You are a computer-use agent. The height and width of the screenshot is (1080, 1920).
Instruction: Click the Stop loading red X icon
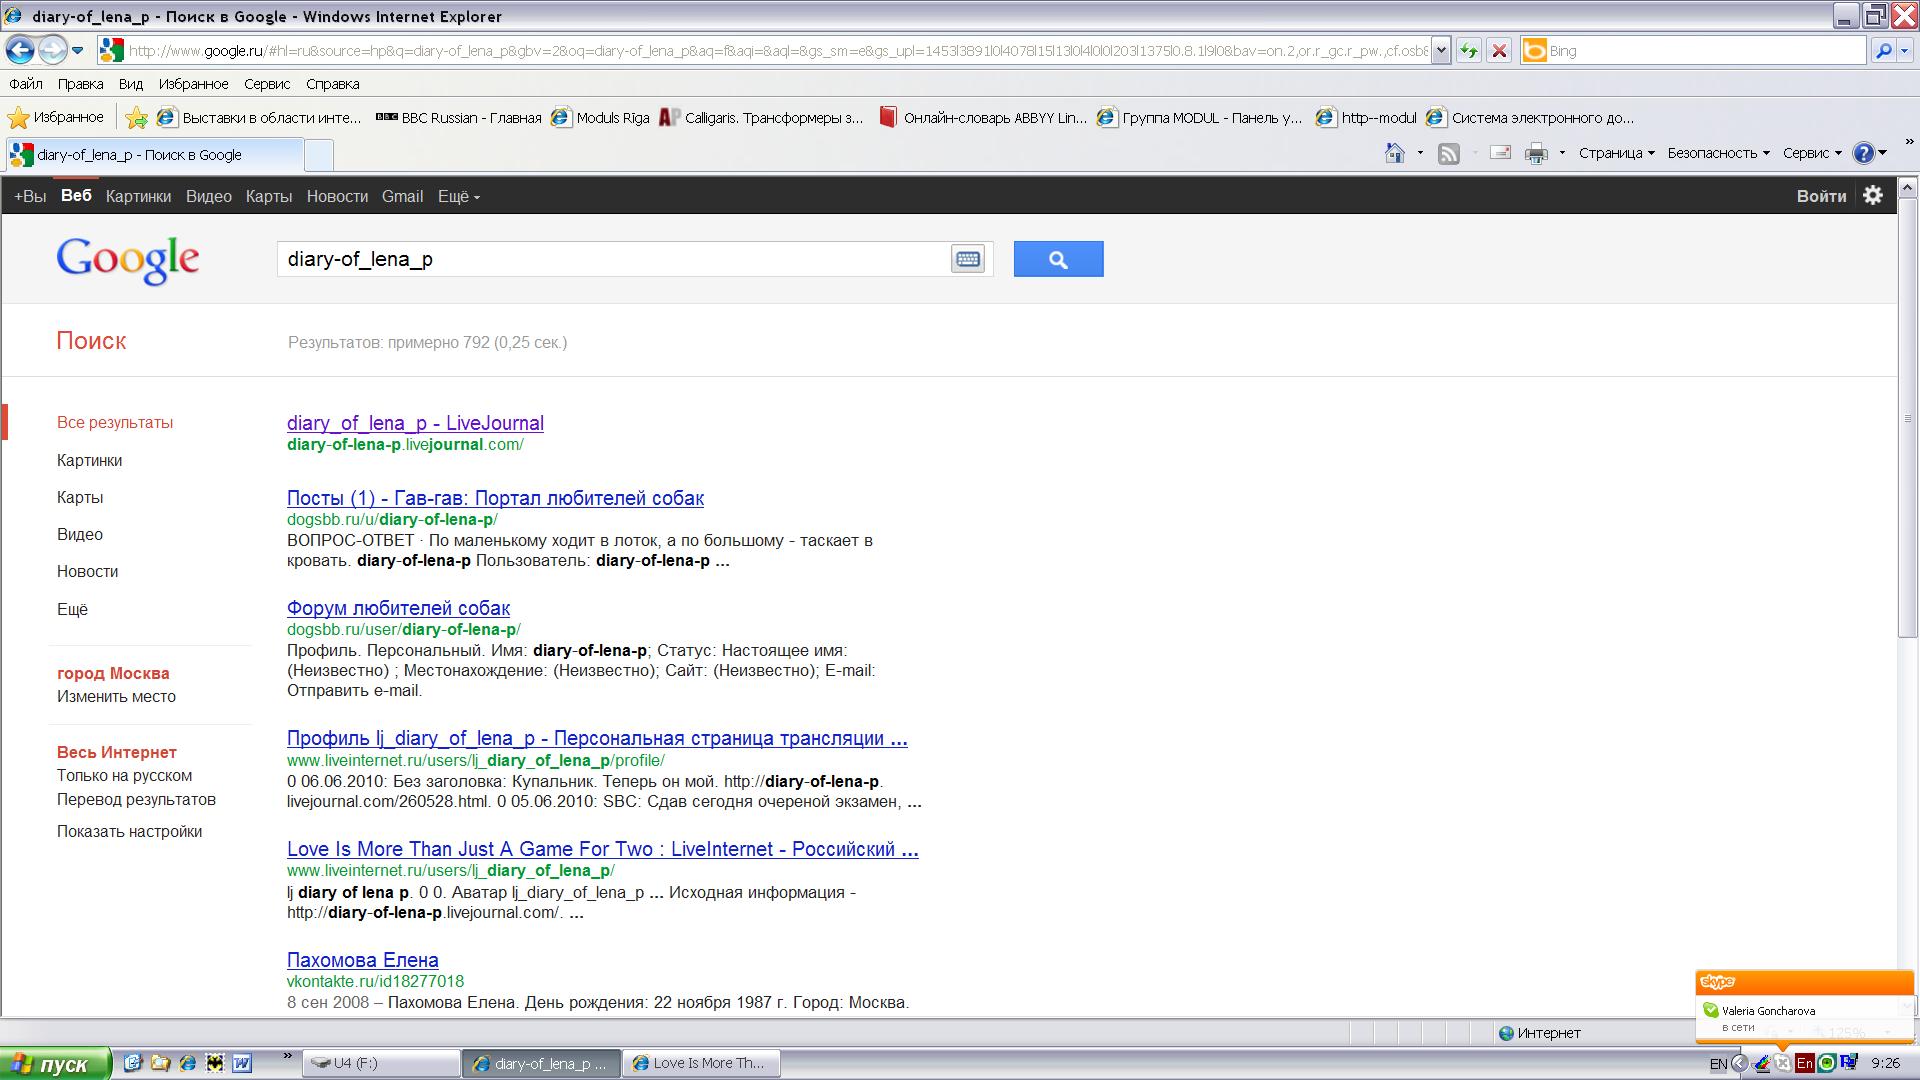point(1498,51)
